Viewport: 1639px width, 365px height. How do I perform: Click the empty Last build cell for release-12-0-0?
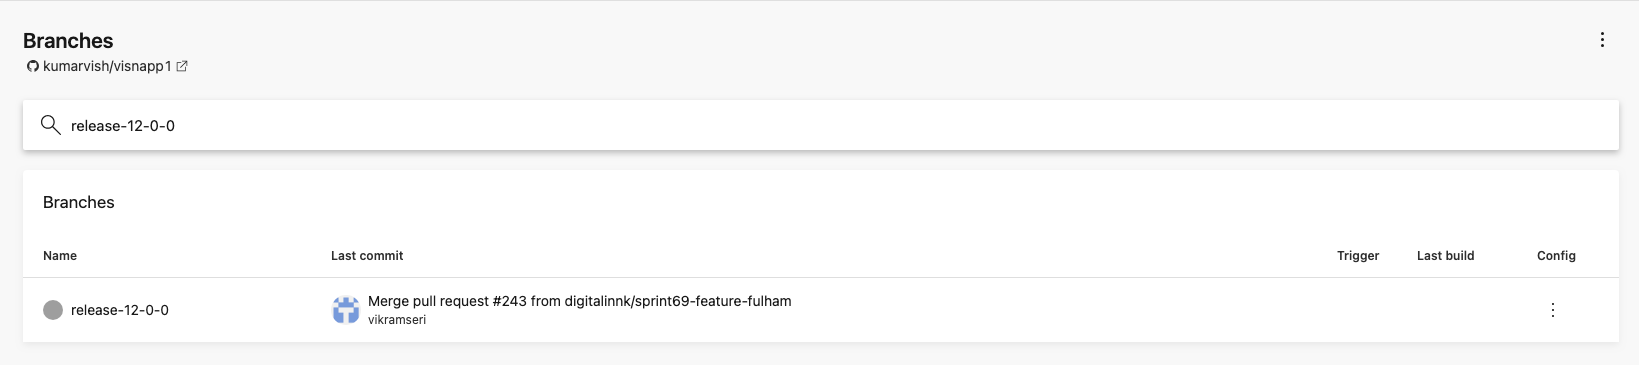coord(1446,310)
